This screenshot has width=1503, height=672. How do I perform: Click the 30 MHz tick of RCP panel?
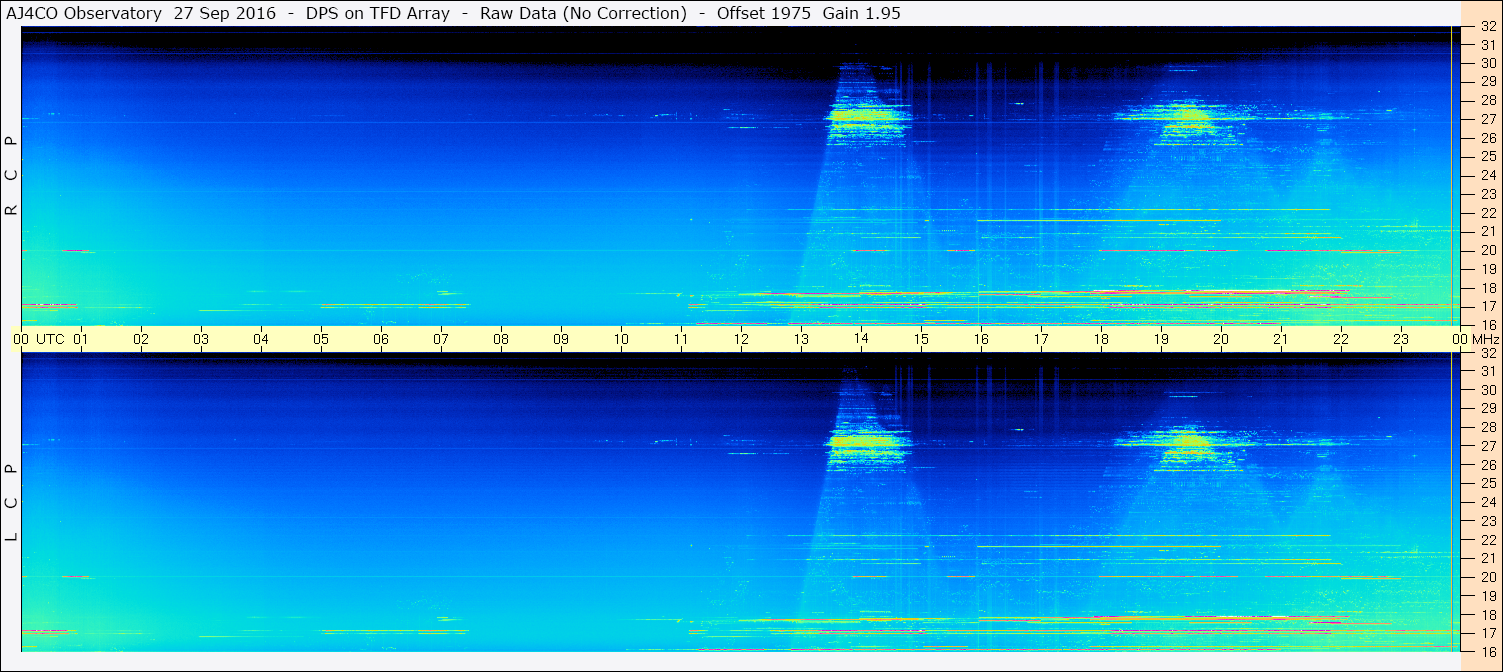[1488, 63]
